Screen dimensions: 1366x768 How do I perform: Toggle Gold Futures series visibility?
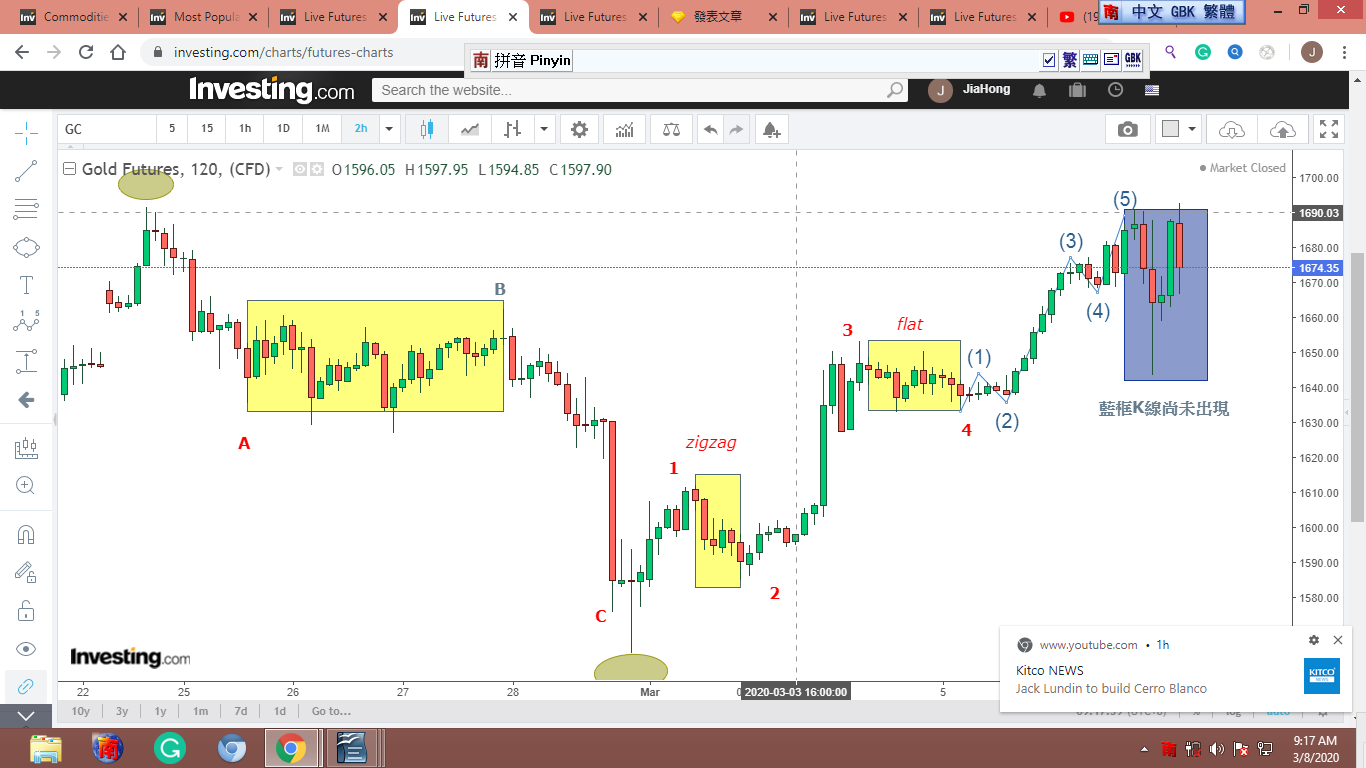click(299, 169)
